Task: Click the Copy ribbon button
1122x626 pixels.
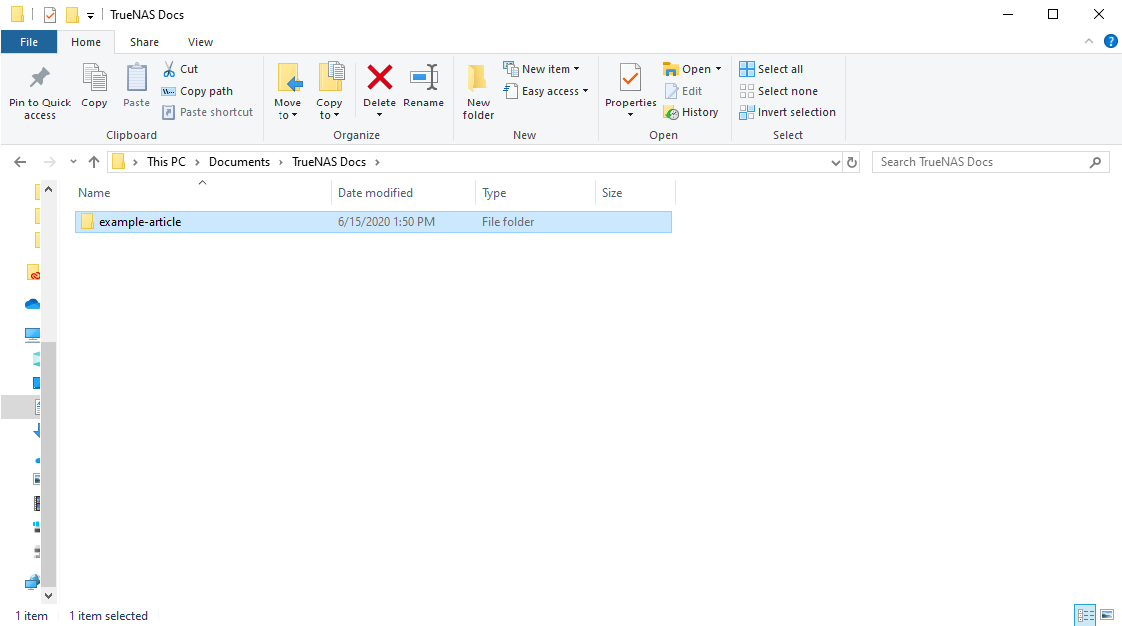Action: tap(94, 86)
